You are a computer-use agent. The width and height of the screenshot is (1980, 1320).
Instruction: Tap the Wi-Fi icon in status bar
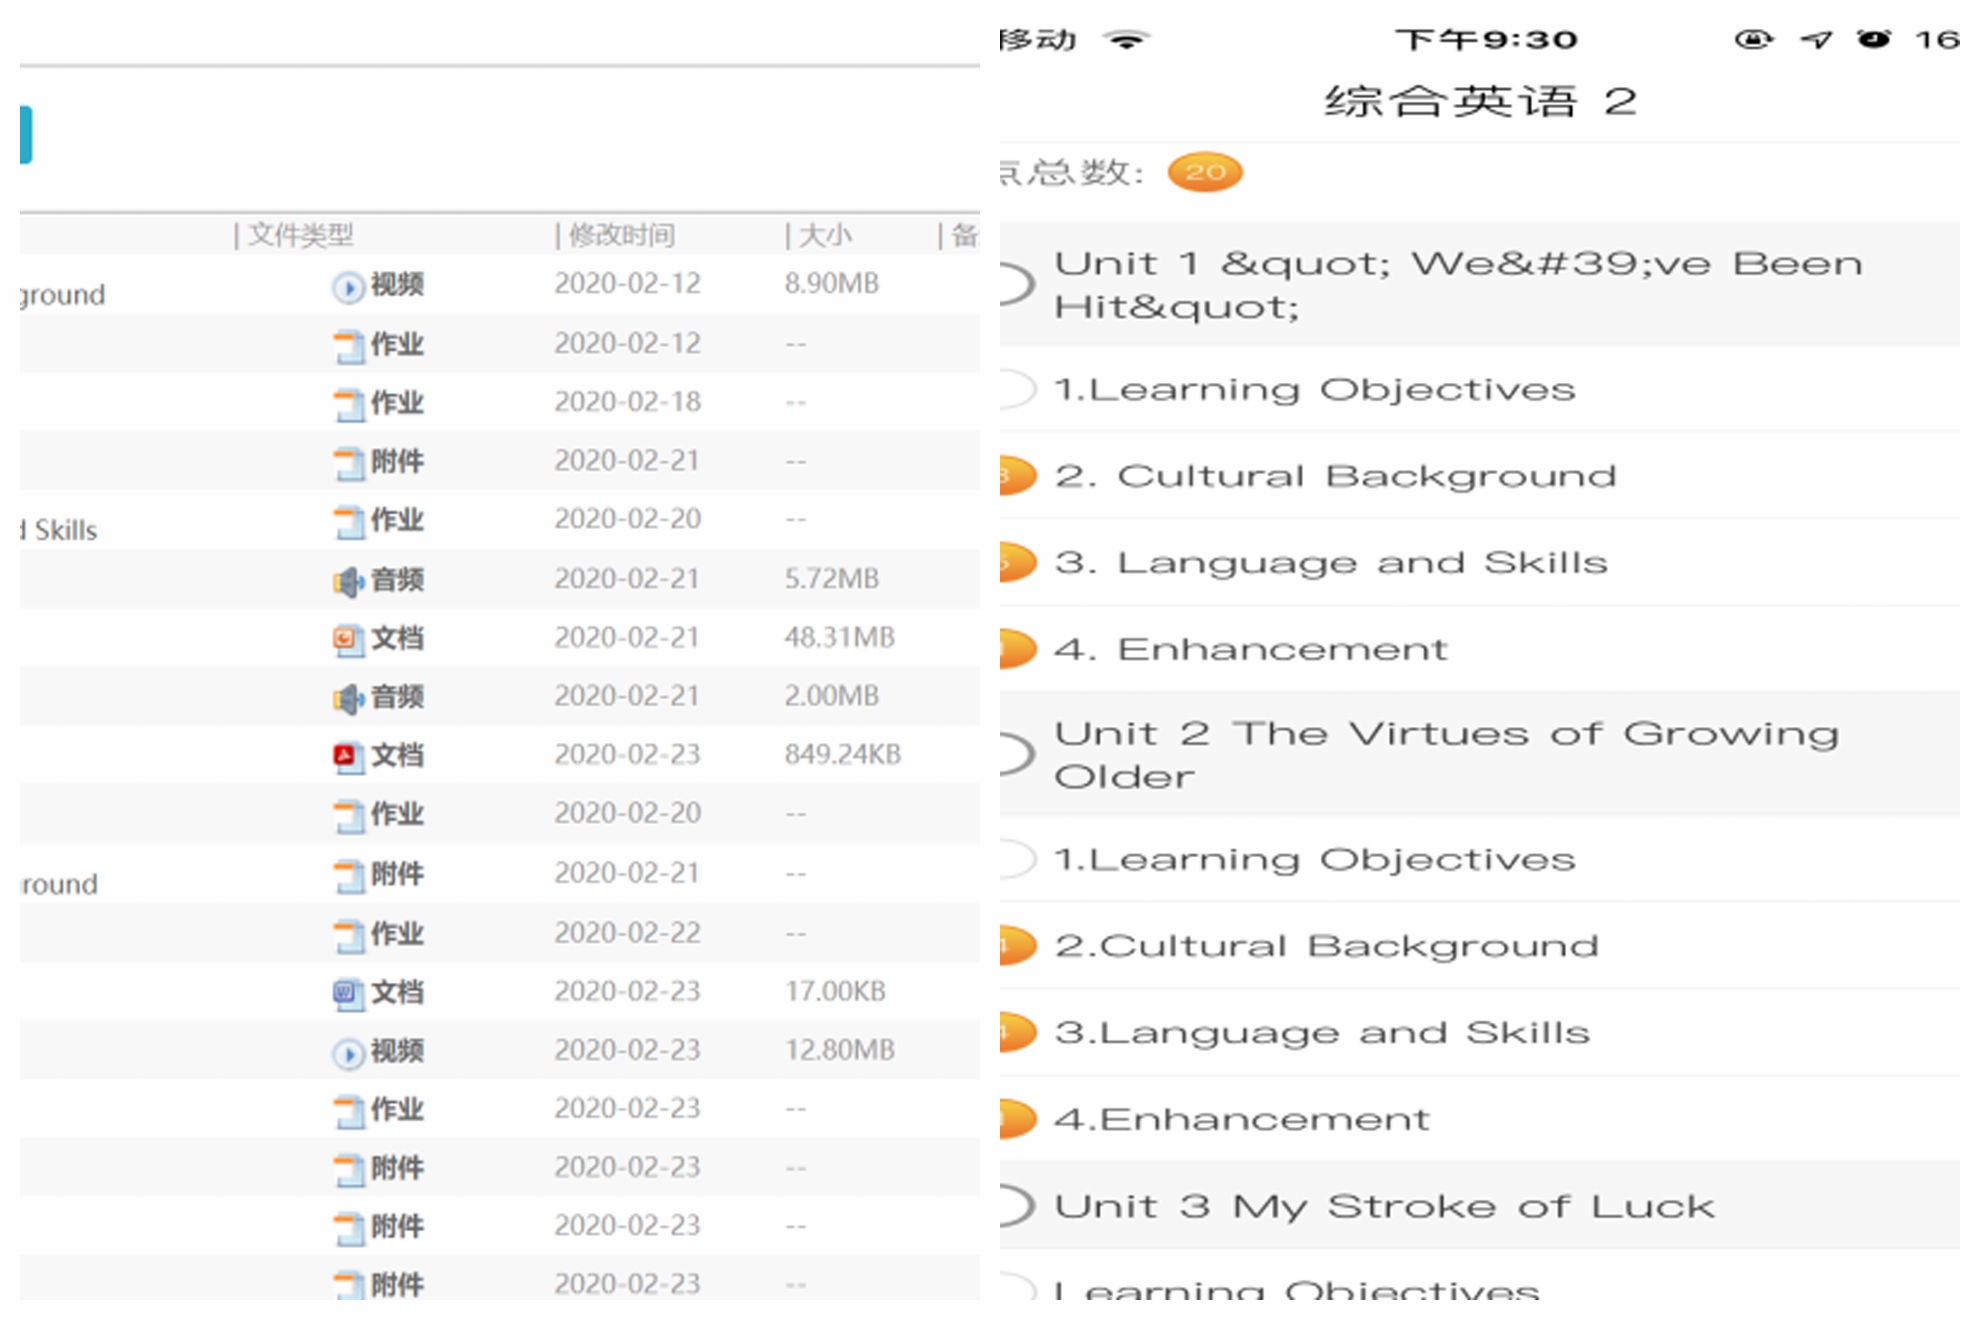[1126, 40]
